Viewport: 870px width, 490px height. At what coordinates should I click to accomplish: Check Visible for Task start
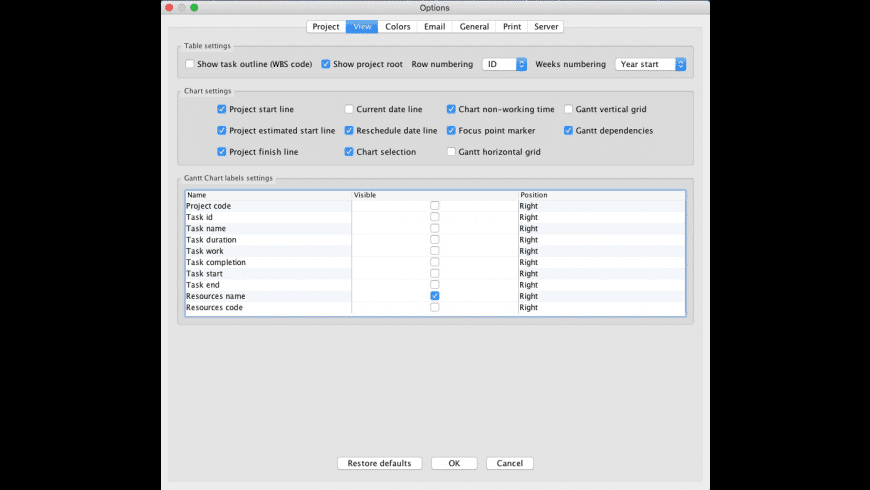point(434,274)
